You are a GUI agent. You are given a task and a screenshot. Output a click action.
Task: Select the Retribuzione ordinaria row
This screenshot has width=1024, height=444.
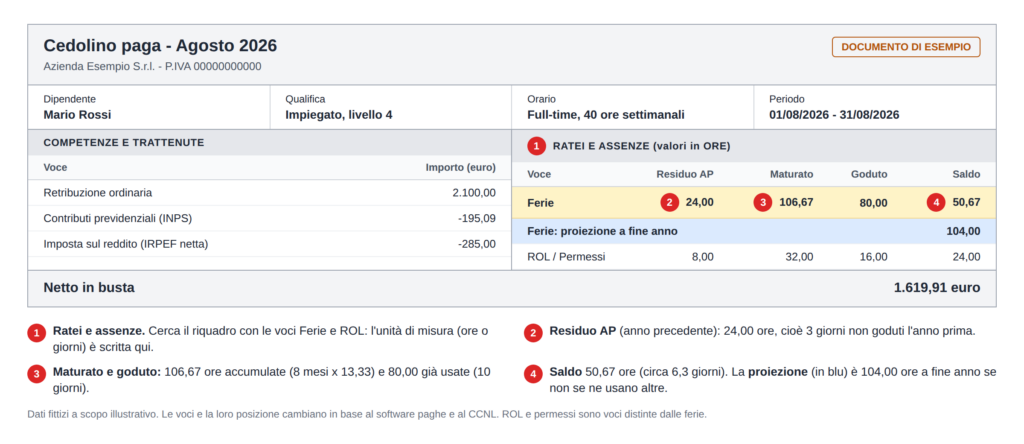(x=269, y=193)
